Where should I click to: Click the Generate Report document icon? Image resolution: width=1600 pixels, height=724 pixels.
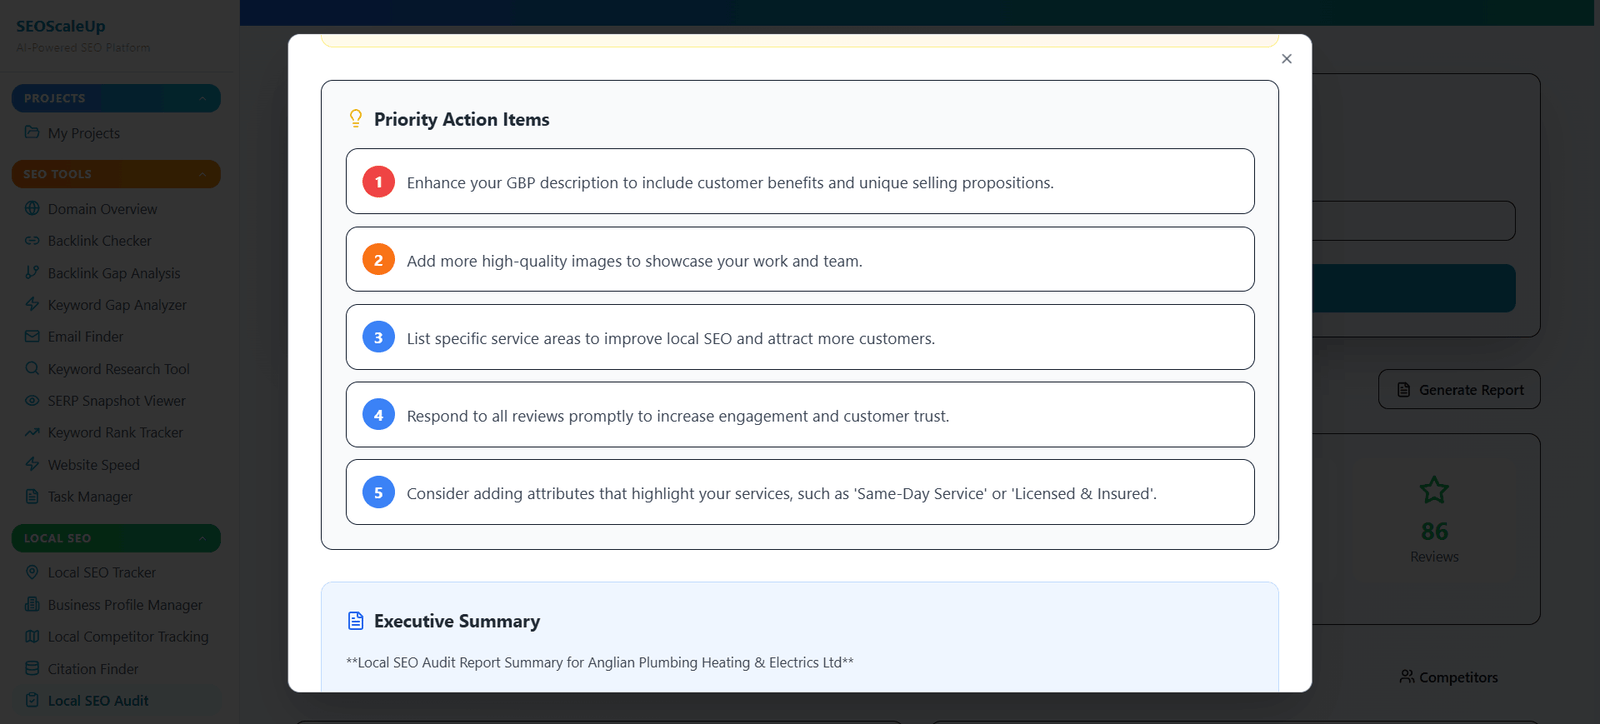click(x=1404, y=390)
